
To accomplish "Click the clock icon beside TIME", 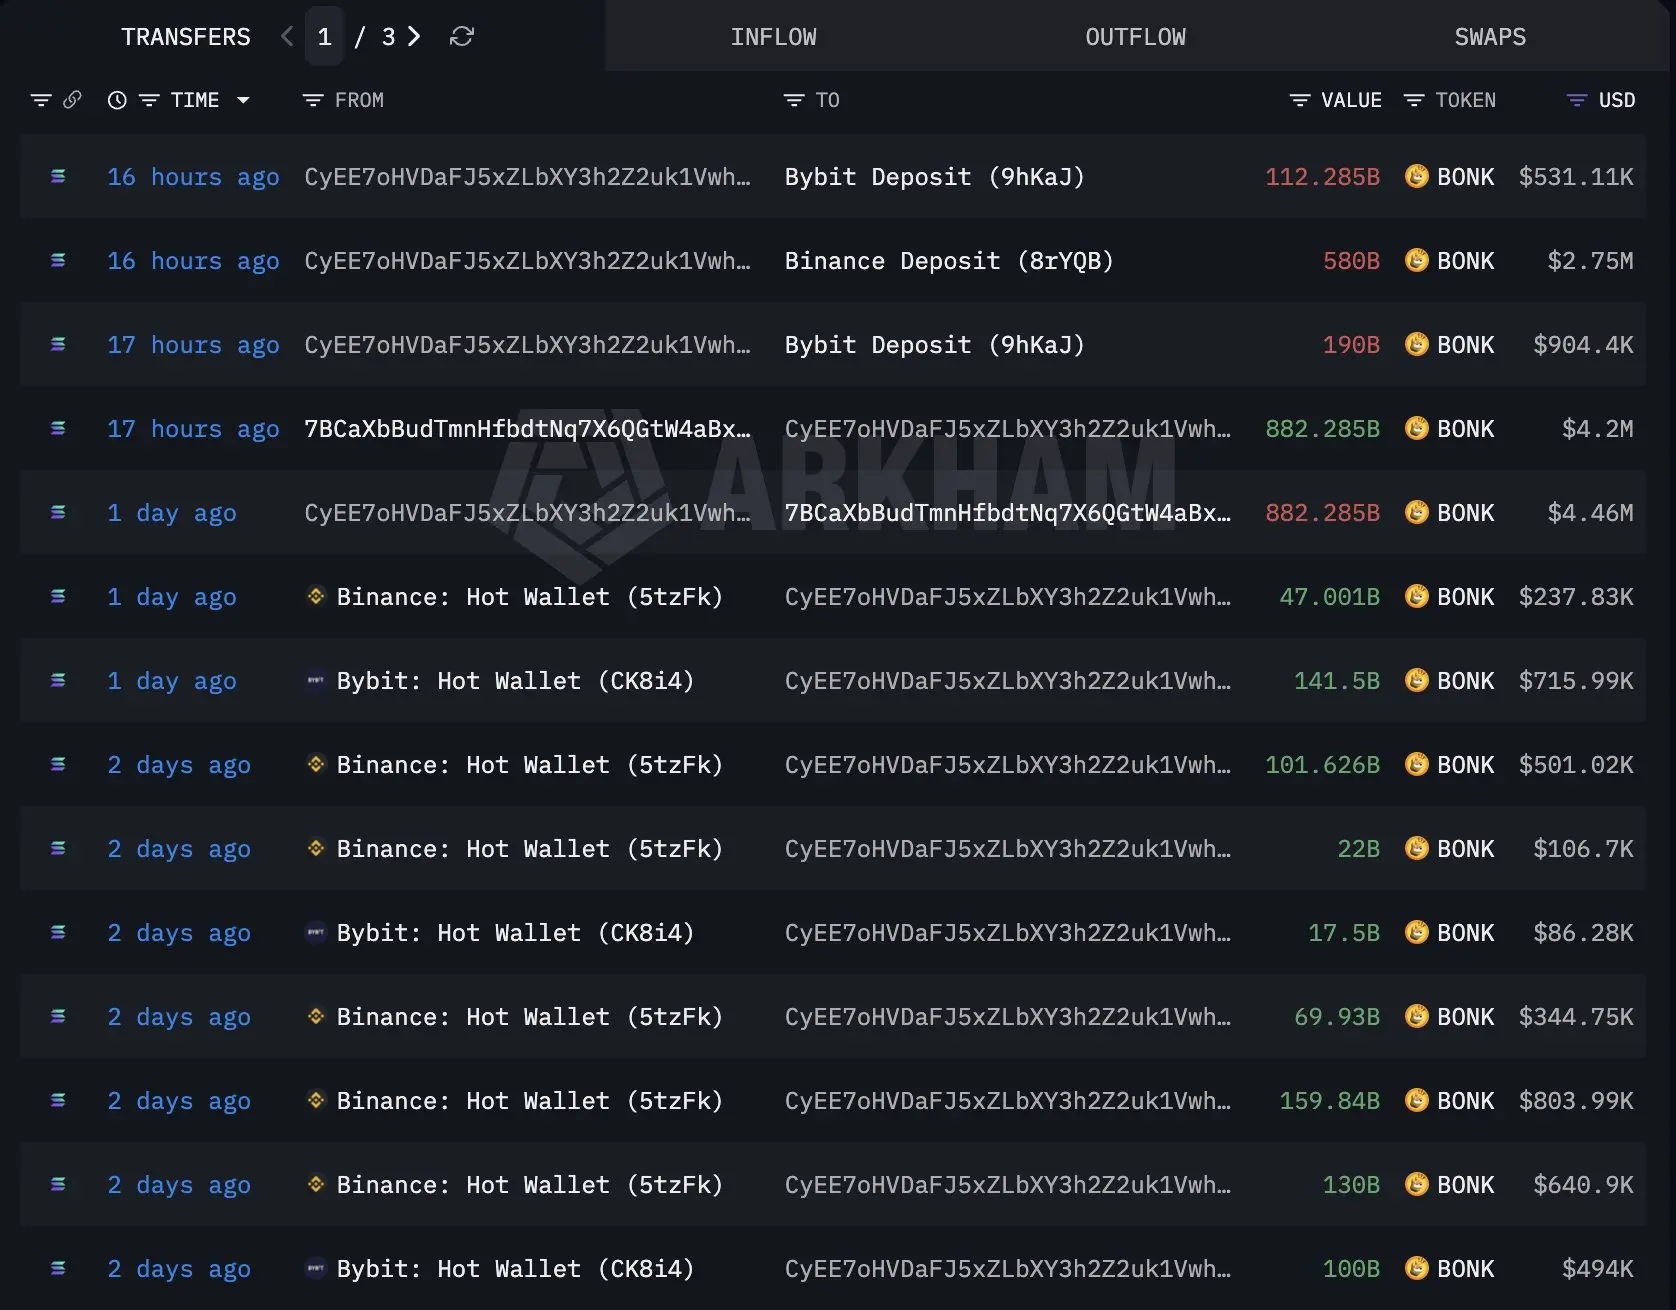I will tap(117, 100).
